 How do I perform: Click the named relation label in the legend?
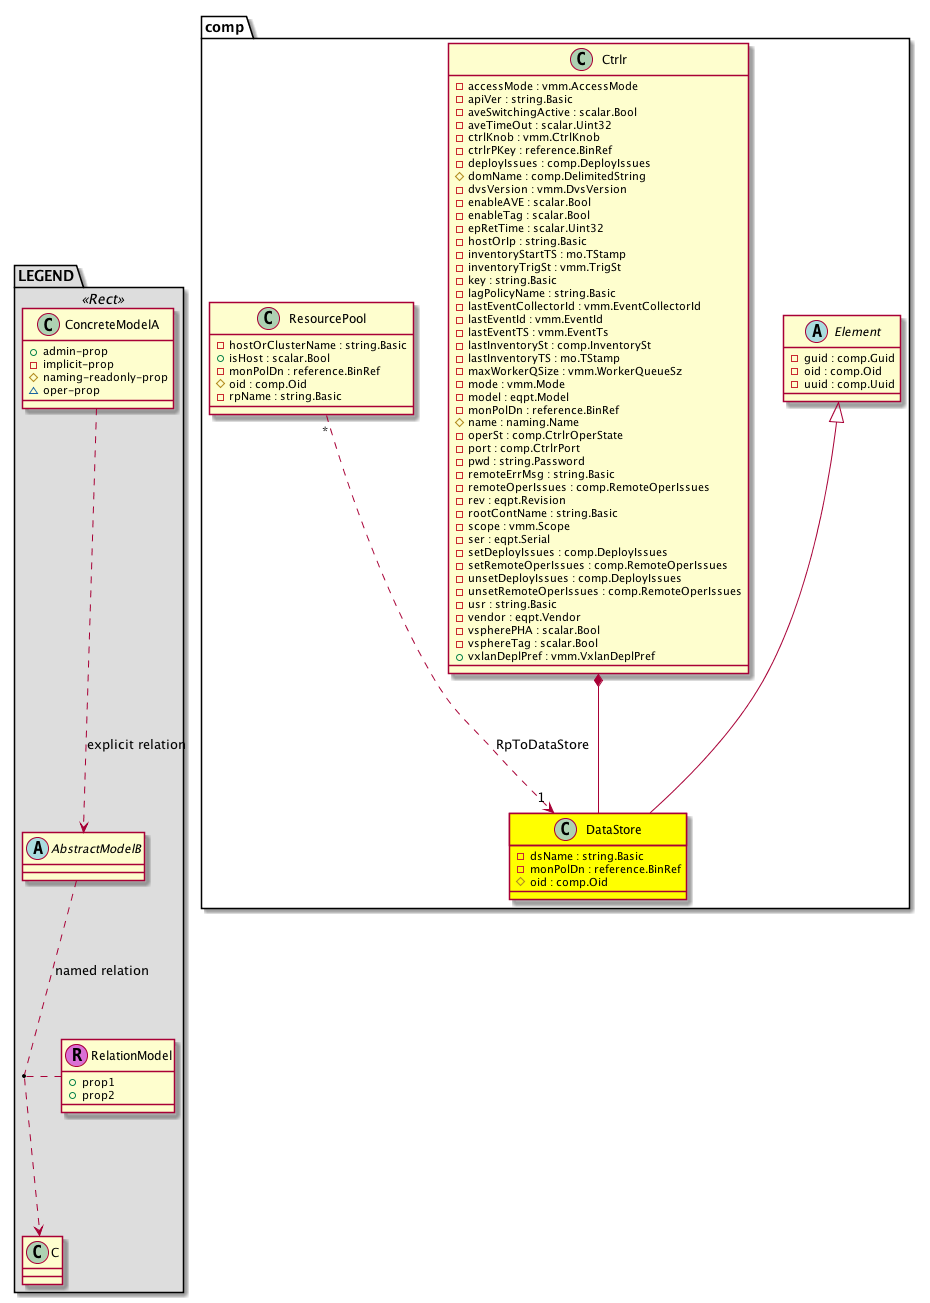[x=102, y=971]
